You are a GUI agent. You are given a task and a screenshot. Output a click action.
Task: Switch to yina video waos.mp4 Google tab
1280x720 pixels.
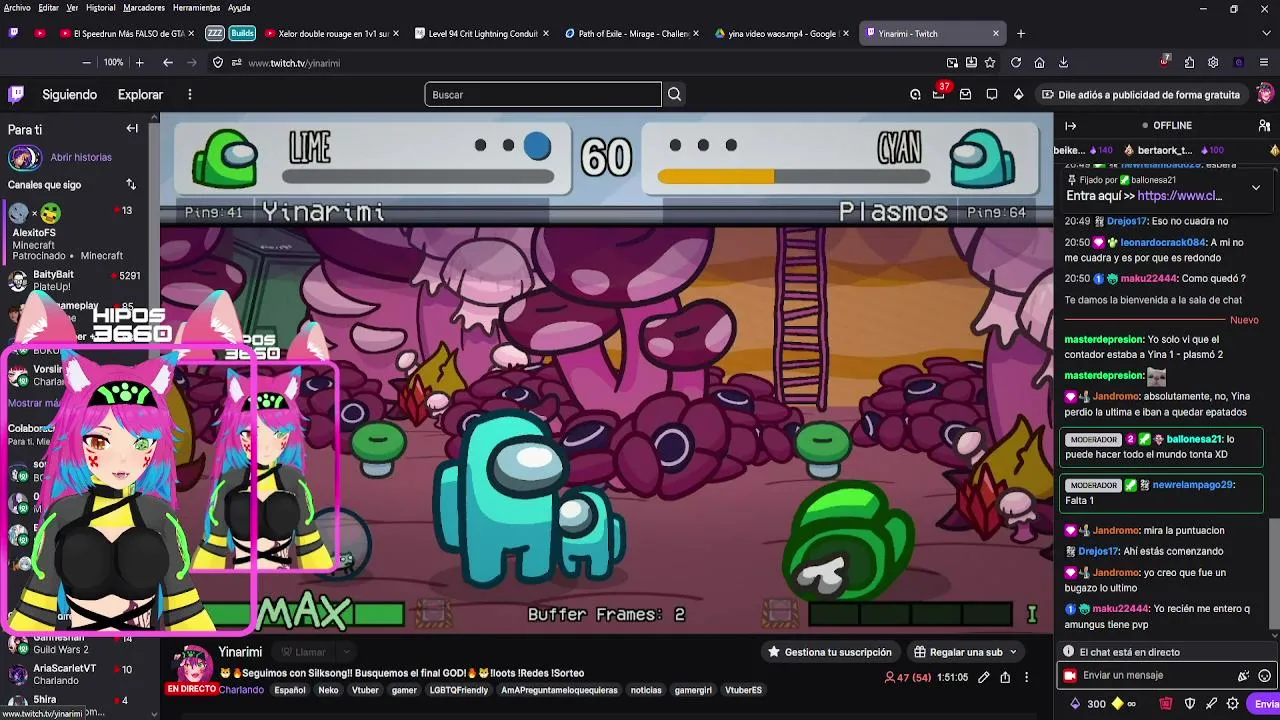click(x=782, y=33)
